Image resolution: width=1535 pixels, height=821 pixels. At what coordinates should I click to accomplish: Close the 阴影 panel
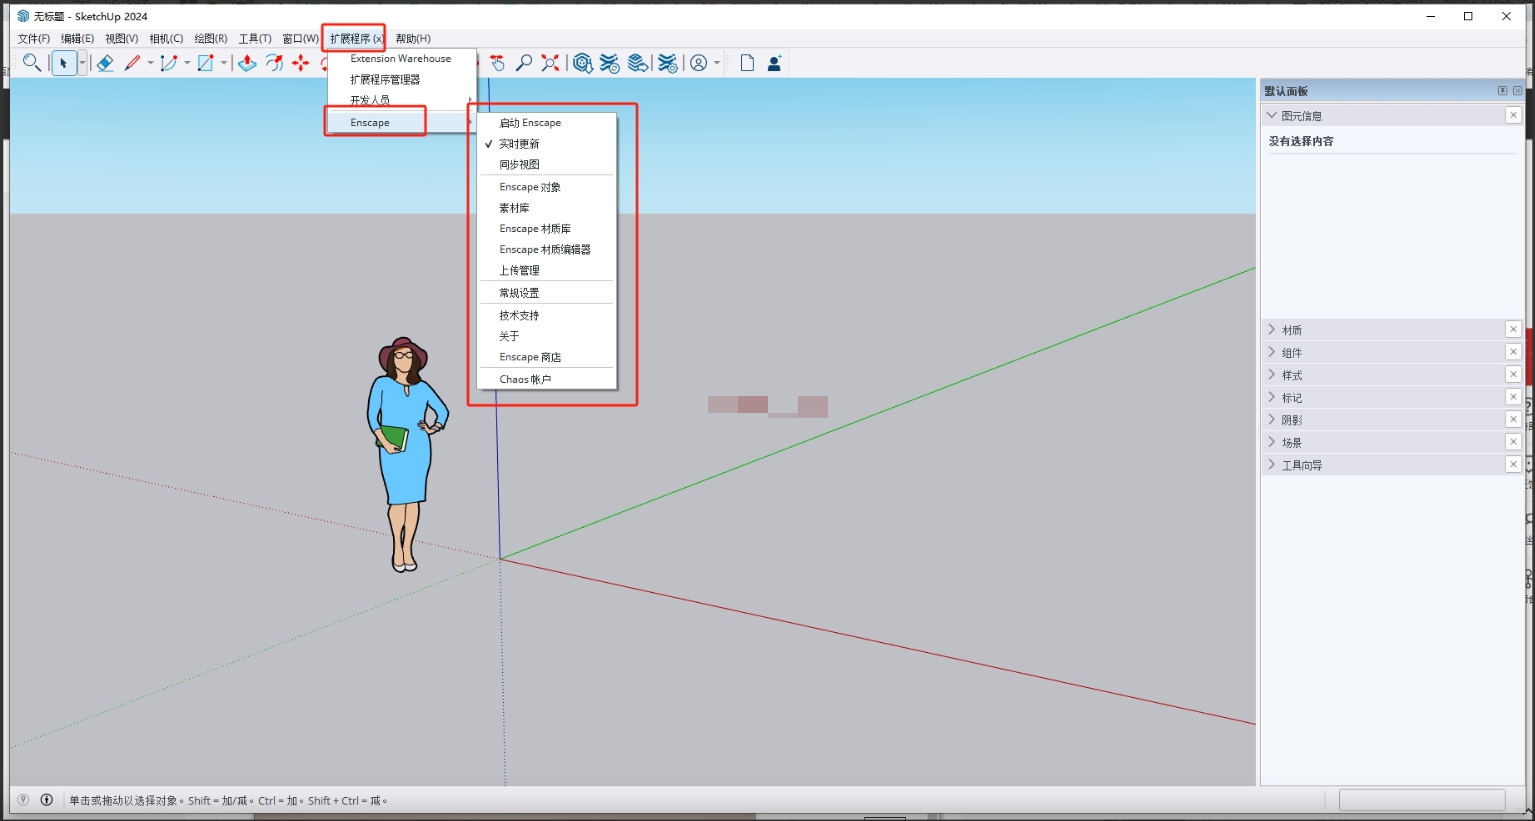coord(1513,419)
